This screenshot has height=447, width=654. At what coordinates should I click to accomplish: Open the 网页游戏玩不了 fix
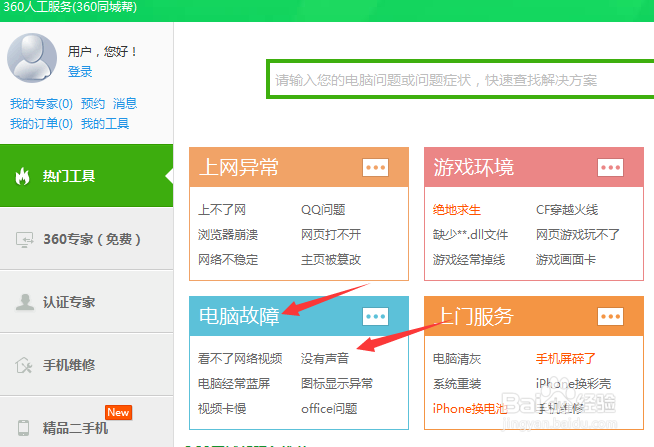(578, 234)
